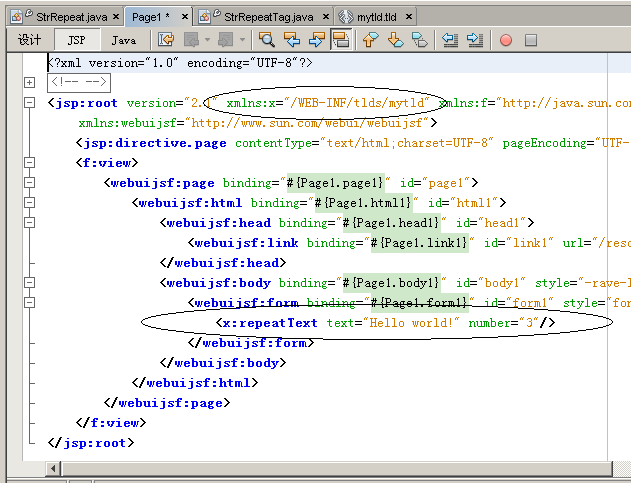Click Find Previous Occurrence icon
Image resolution: width=631 pixels, height=483 pixels.
291,40
